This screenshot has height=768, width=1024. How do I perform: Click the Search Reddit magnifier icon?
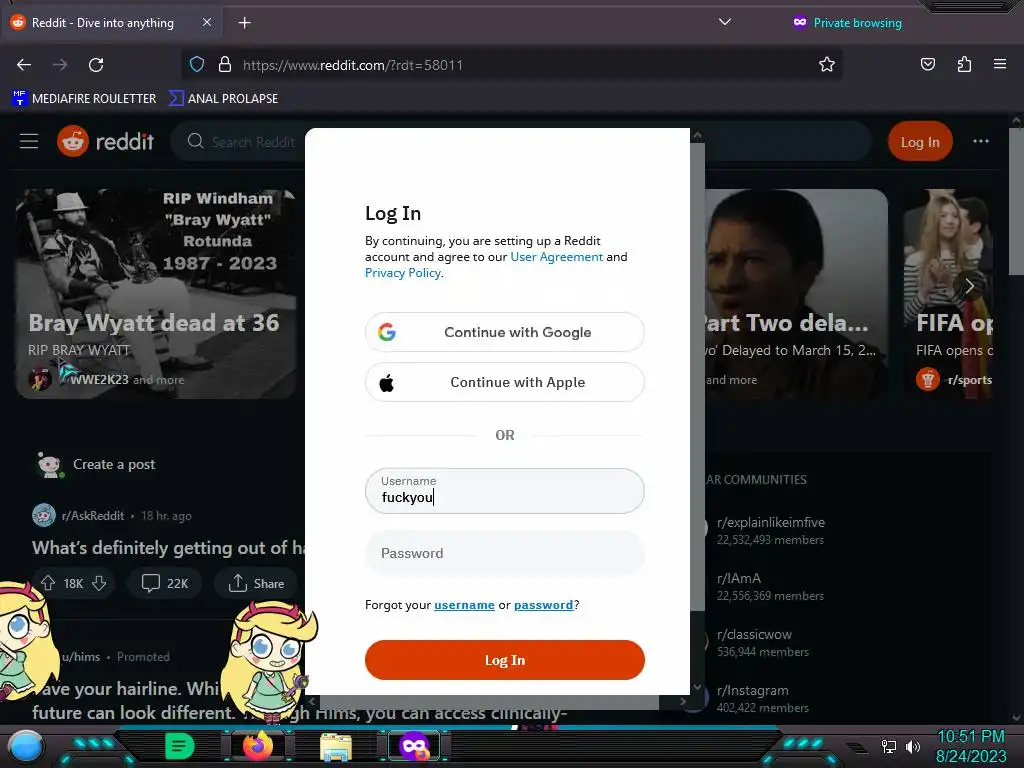pyautogui.click(x=195, y=141)
